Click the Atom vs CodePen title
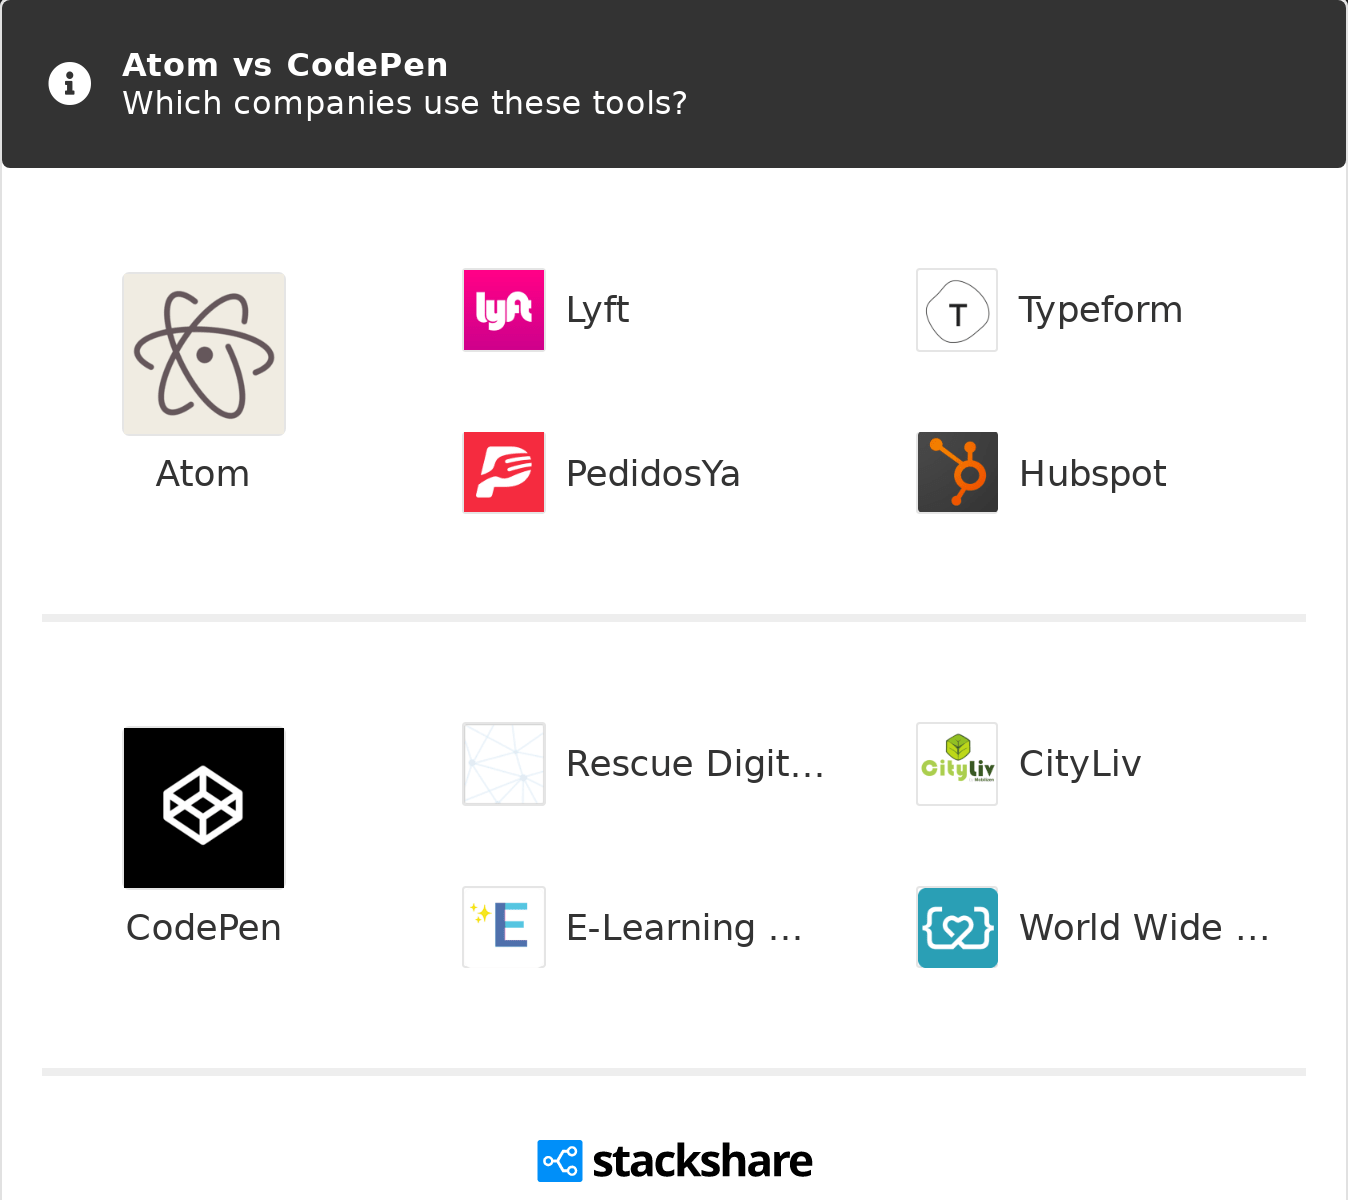This screenshot has height=1200, width=1348. (x=285, y=65)
